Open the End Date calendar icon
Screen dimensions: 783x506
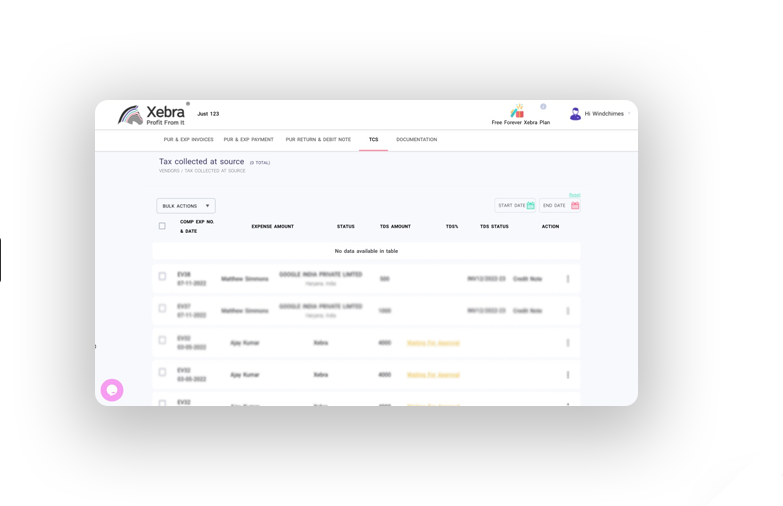click(575, 206)
